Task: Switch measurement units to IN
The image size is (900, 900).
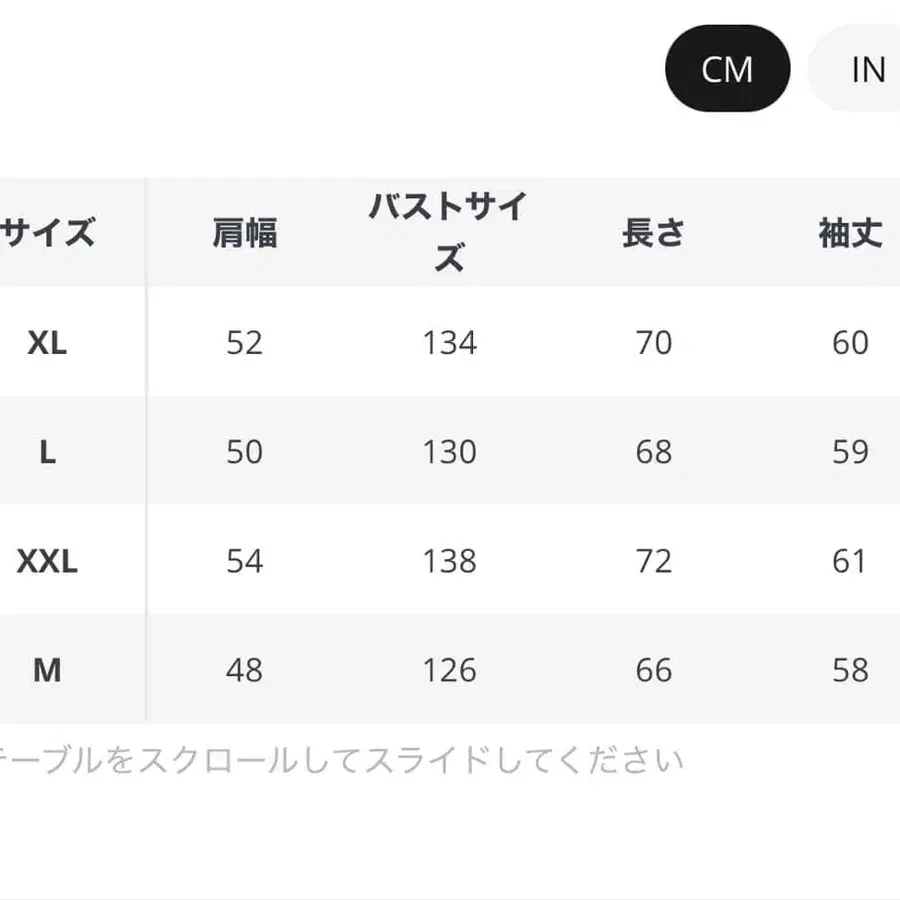Action: click(868, 68)
